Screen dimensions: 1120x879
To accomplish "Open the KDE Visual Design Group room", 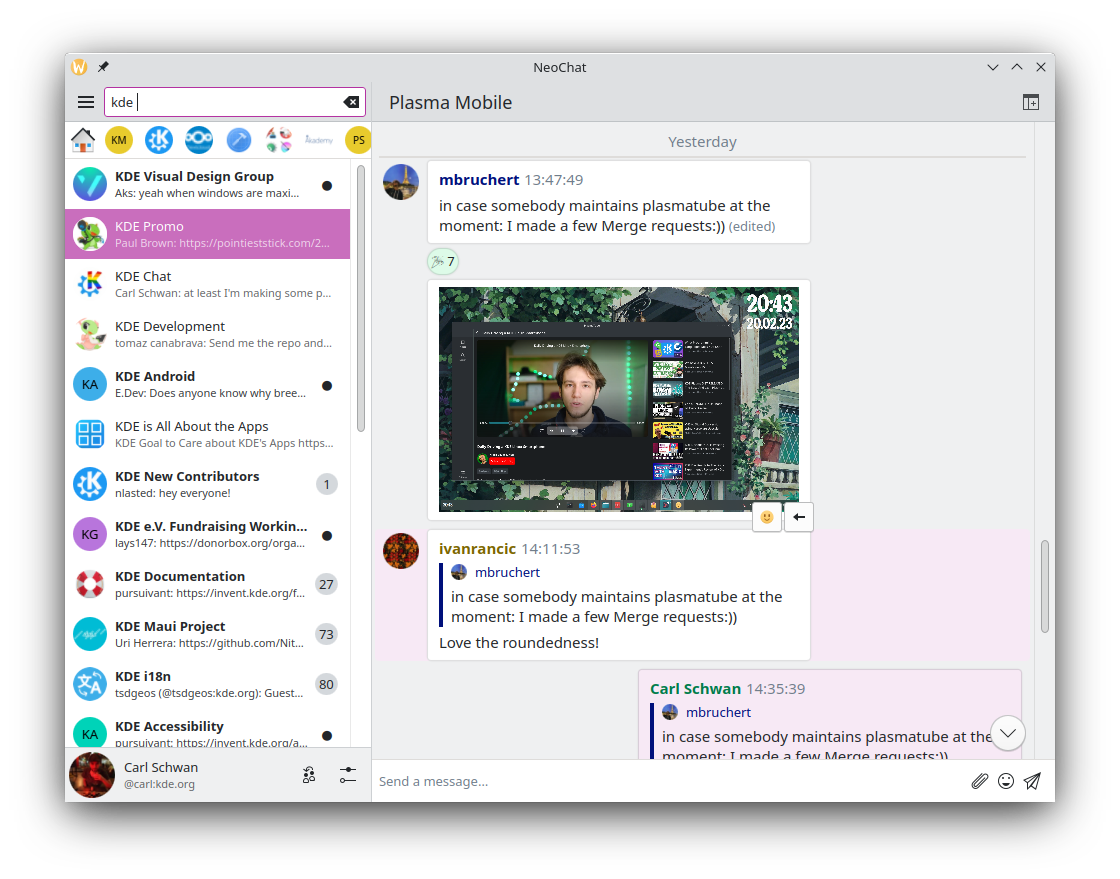I will click(x=208, y=184).
